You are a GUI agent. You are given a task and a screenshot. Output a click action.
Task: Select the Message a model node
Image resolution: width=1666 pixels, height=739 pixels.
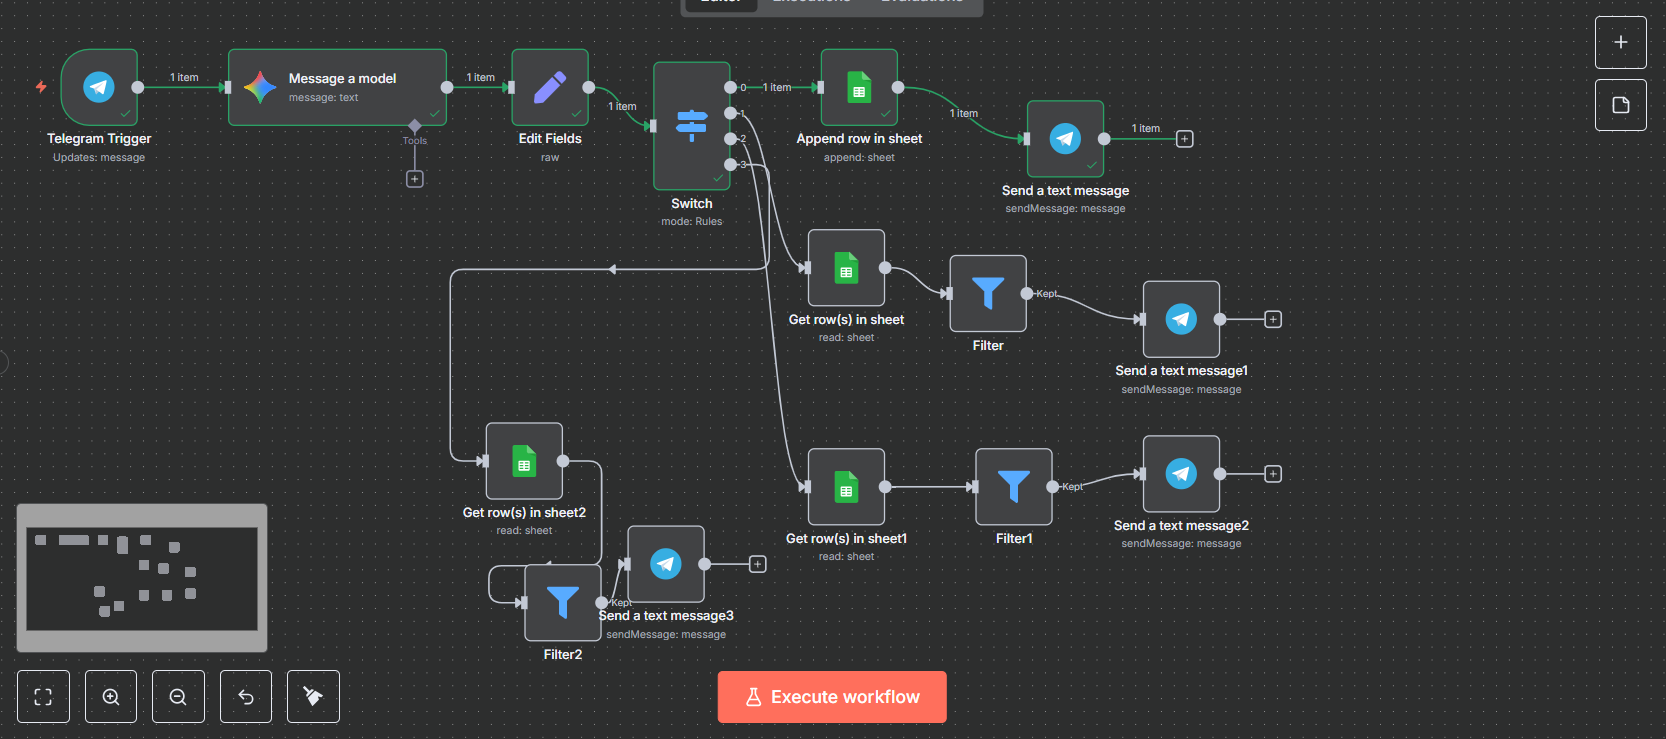tap(337, 88)
